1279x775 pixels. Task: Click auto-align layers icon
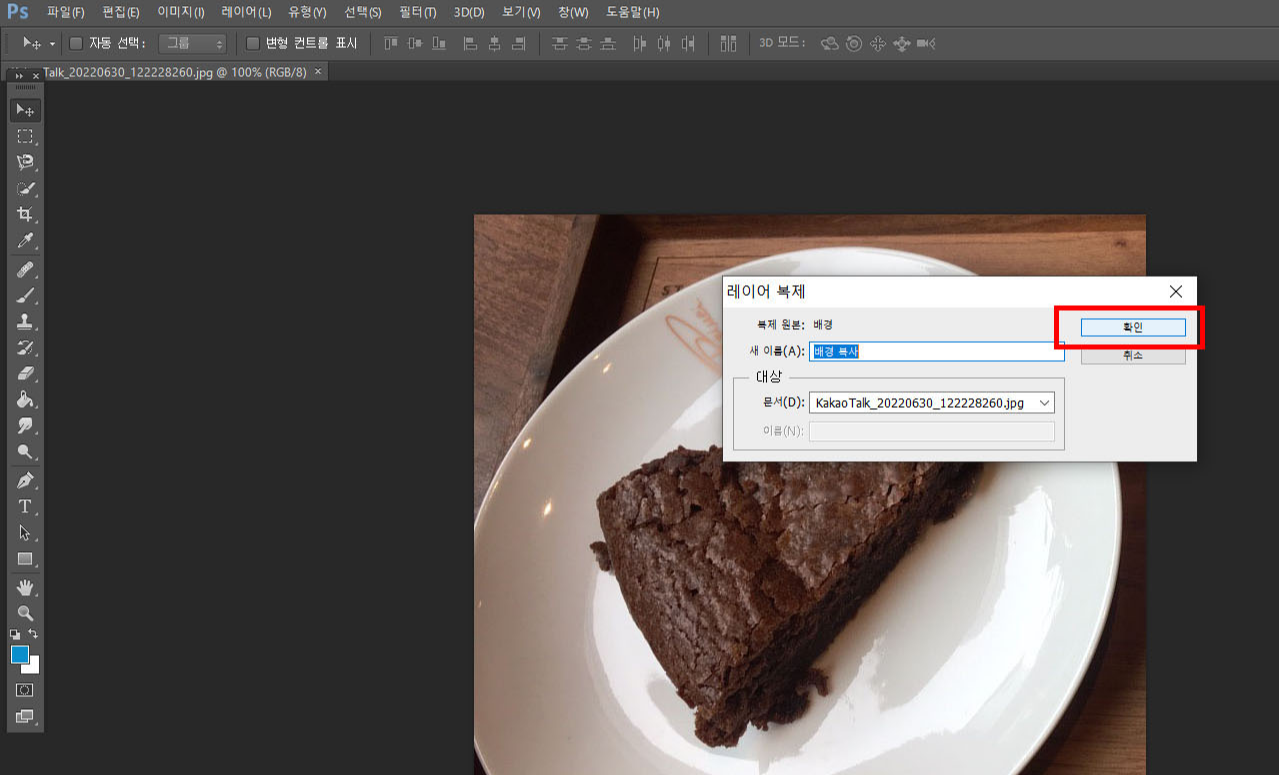[x=728, y=44]
